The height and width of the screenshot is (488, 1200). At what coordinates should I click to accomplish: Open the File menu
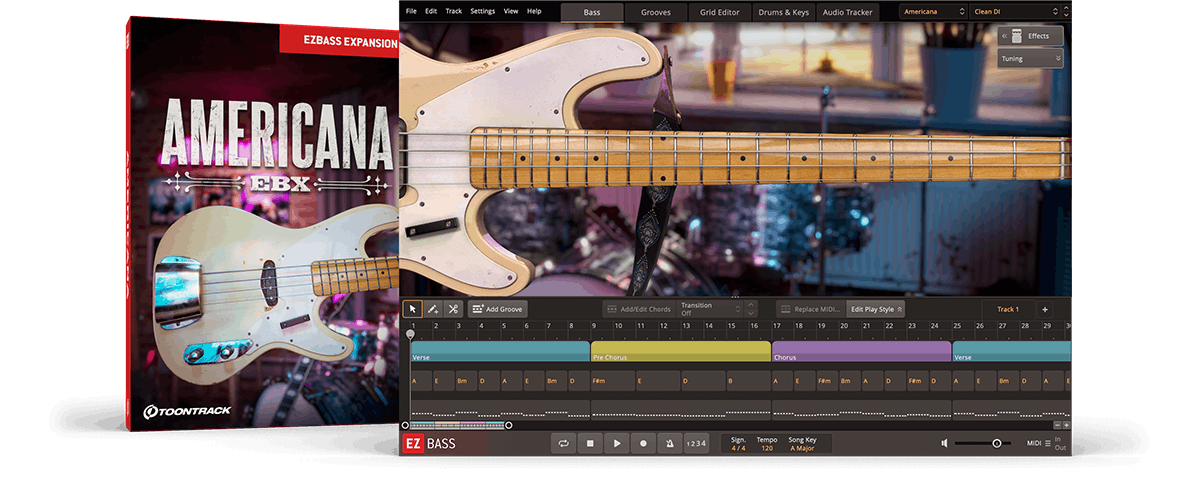coord(411,11)
